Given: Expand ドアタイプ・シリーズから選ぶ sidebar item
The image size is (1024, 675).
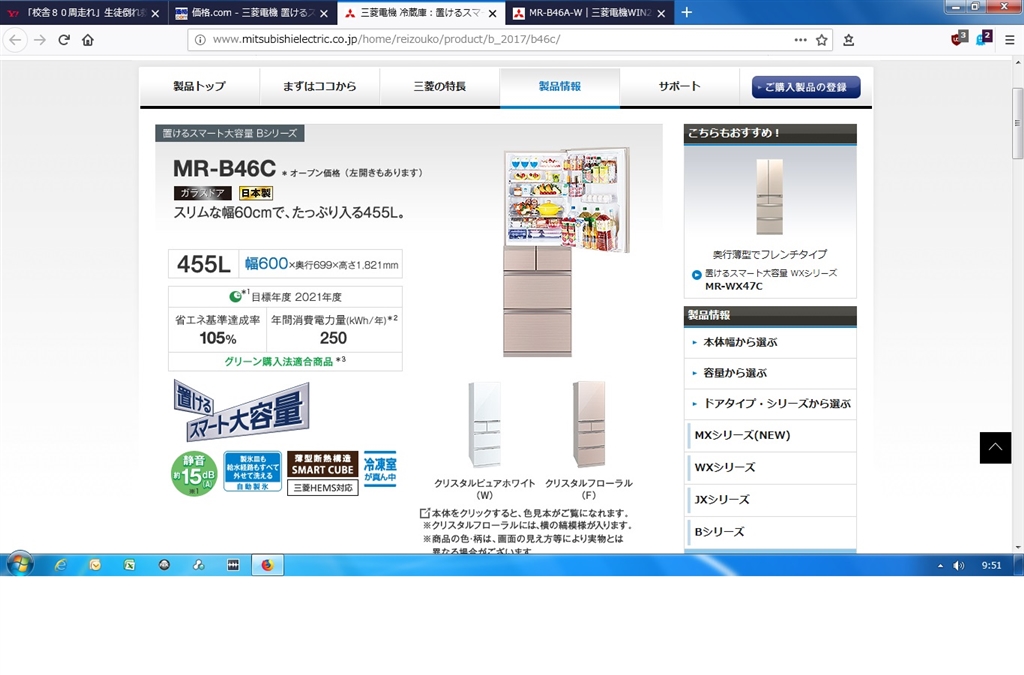Looking at the screenshot, I should [x=770, y=403].
